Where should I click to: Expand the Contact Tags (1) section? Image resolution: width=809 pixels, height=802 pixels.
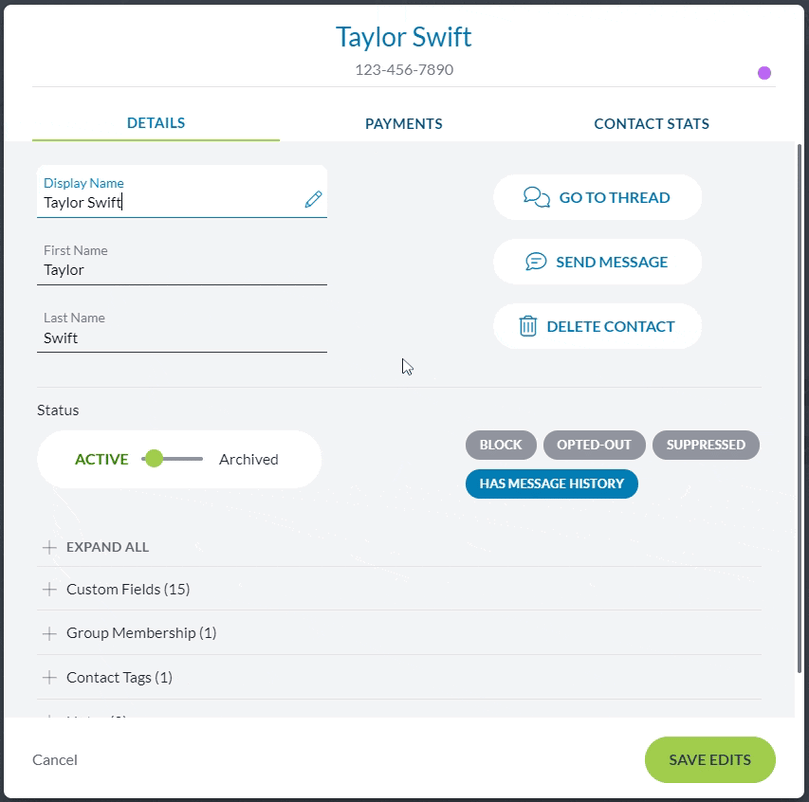(399, 677)
